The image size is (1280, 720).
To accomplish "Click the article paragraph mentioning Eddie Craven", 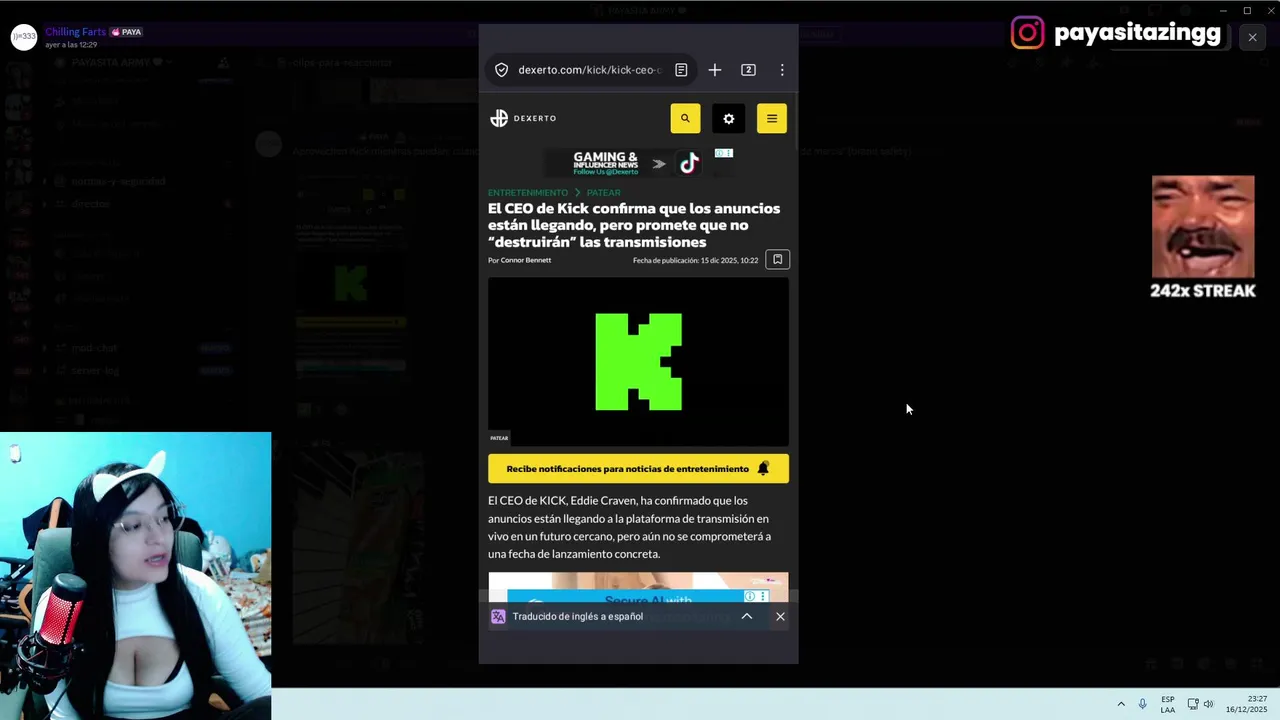I will [x=629, y=527].
